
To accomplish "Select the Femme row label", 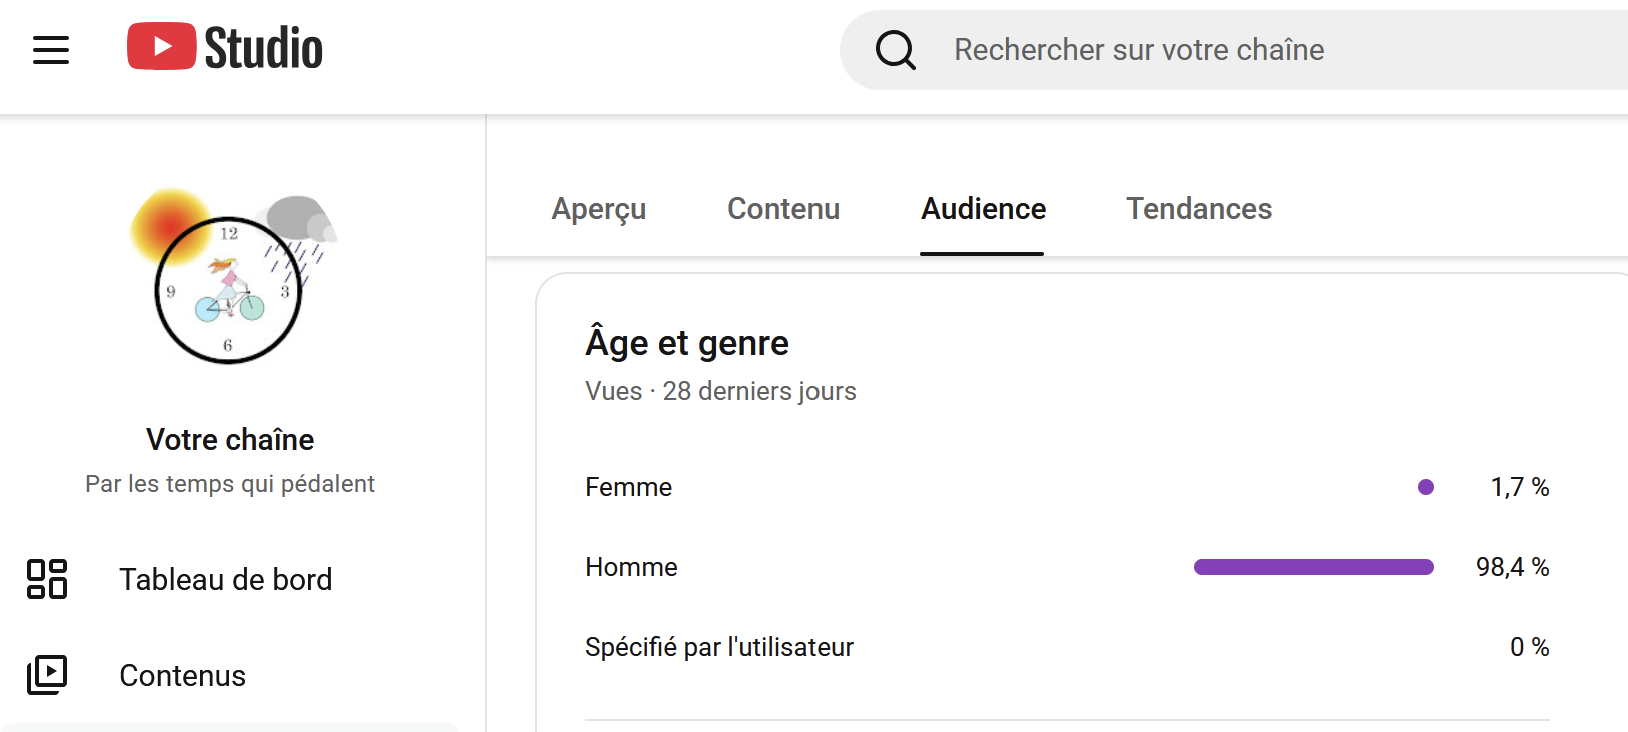I will (628, 487).
